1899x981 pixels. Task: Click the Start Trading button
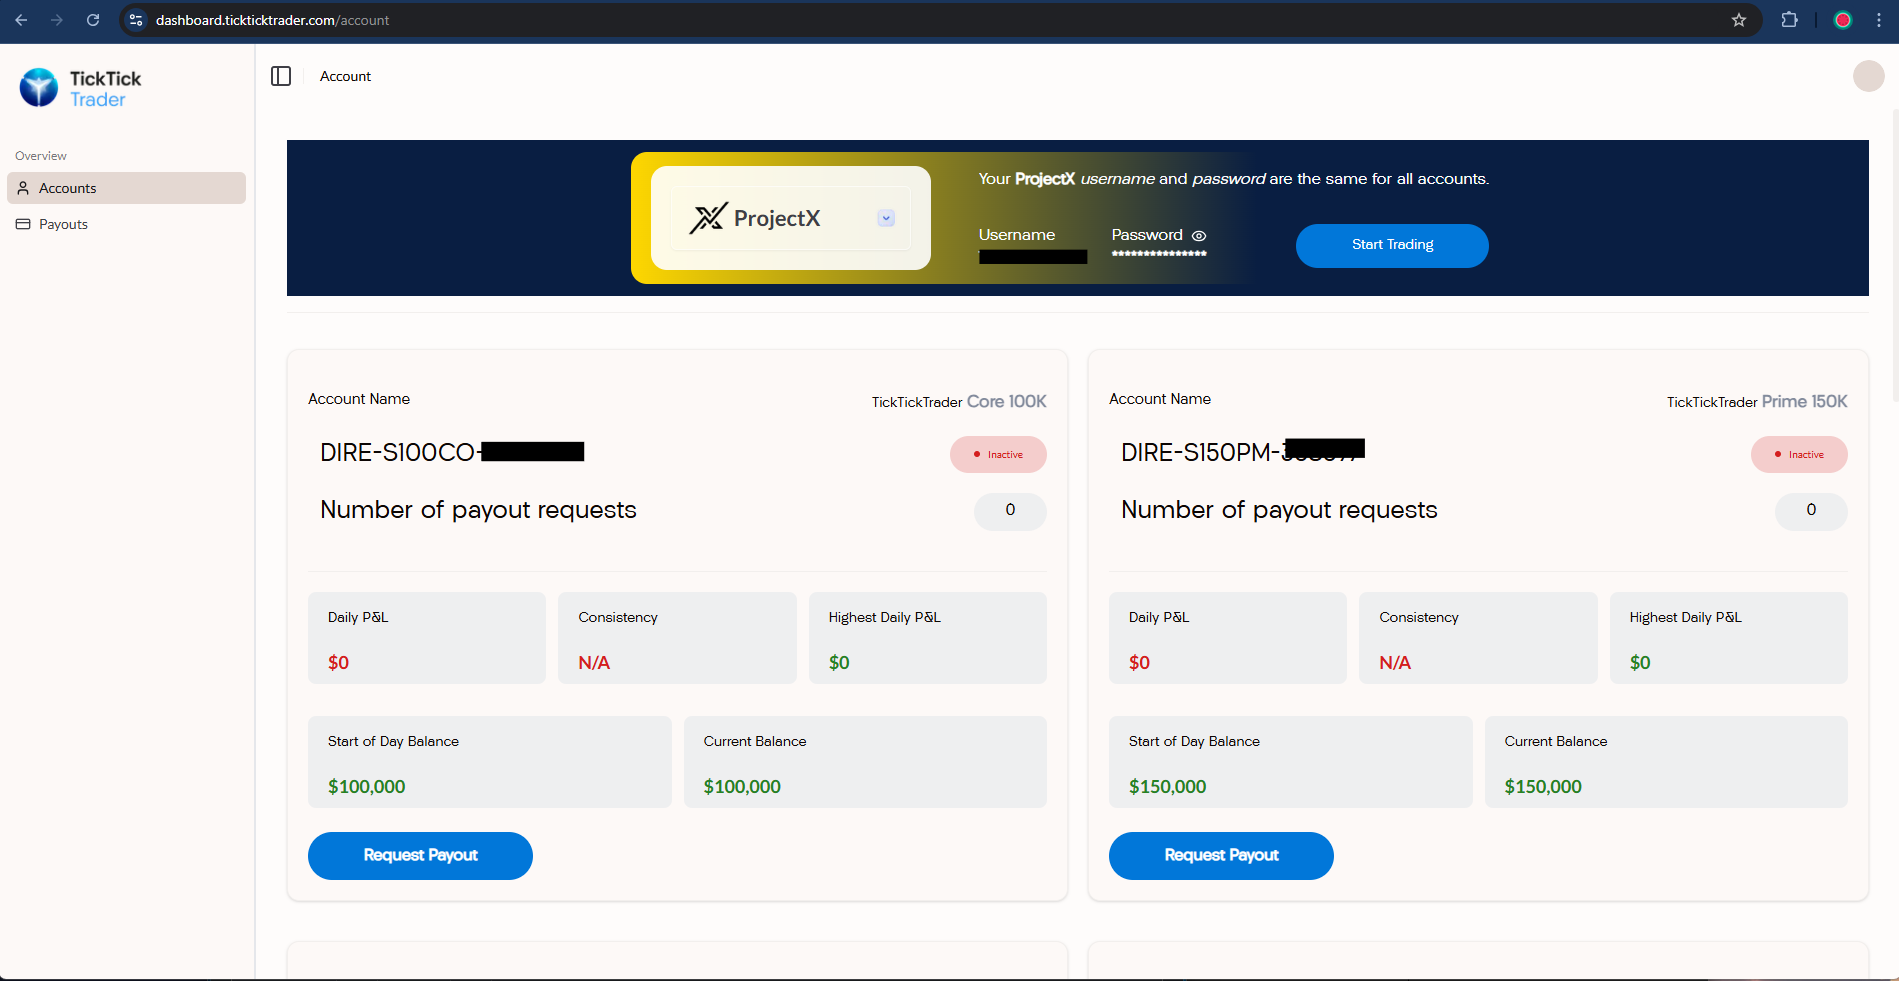click(x=1392, y=245)
